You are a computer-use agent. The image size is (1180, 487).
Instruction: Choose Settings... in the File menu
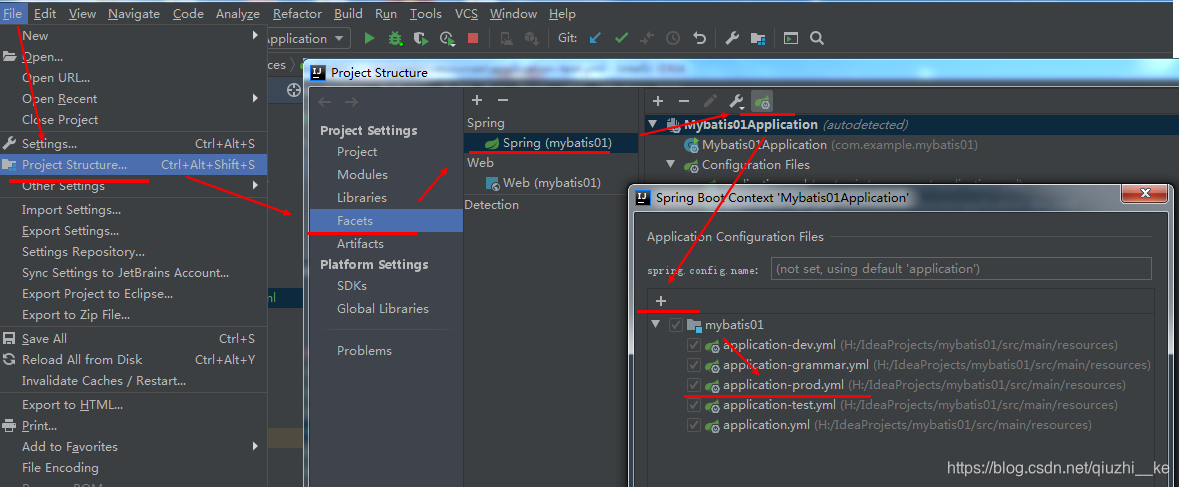[x=133, y=143]
